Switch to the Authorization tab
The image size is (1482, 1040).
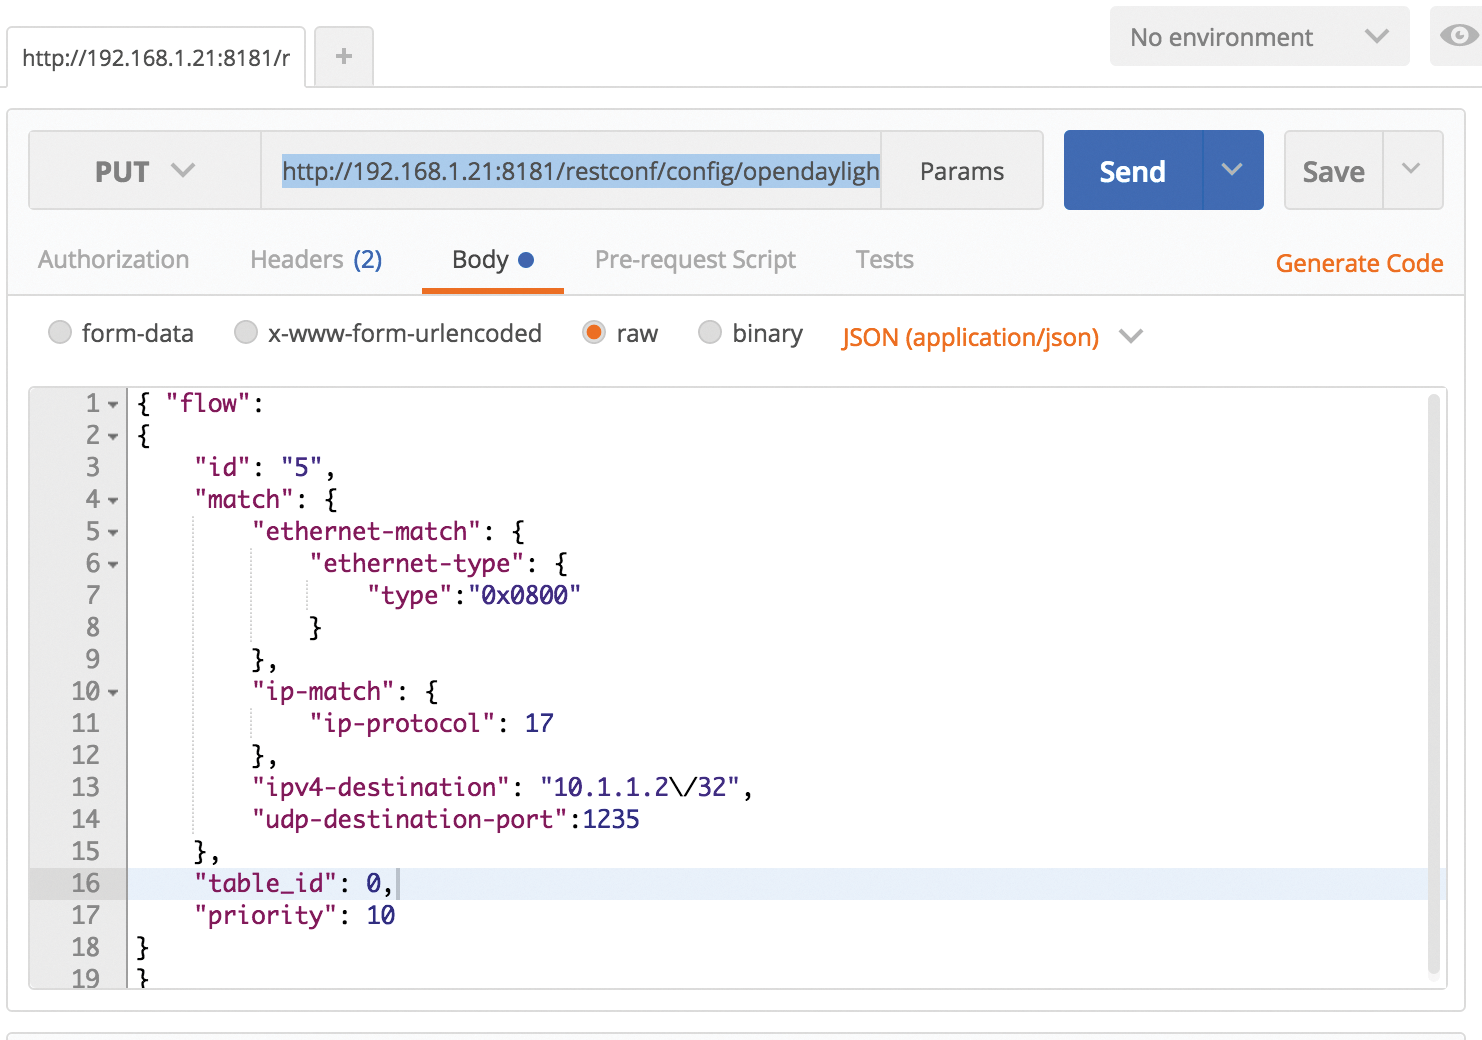click(113, 259)
